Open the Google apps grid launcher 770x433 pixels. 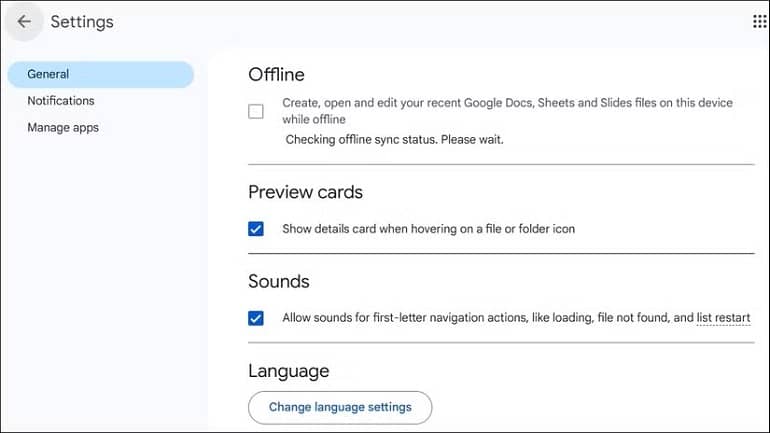click(759, 21)
